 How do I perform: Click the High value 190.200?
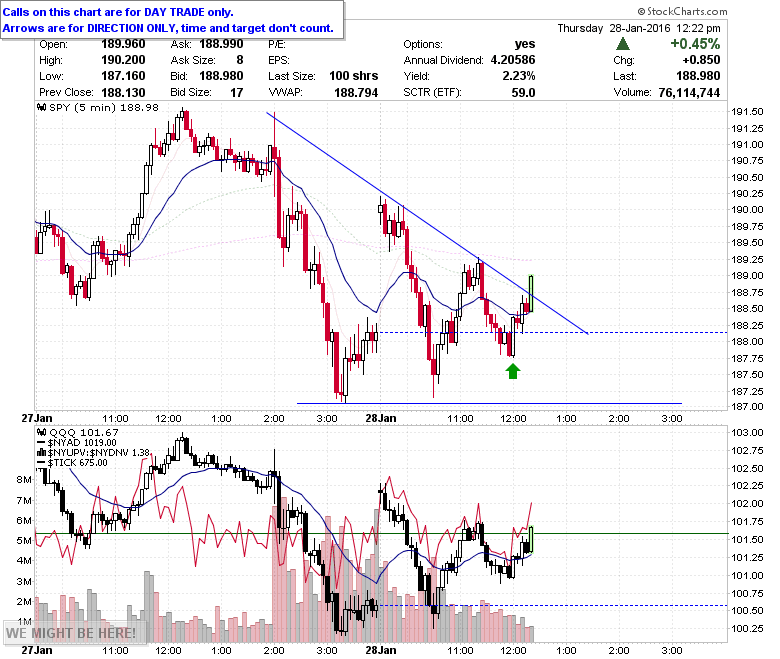click(123, 60)
